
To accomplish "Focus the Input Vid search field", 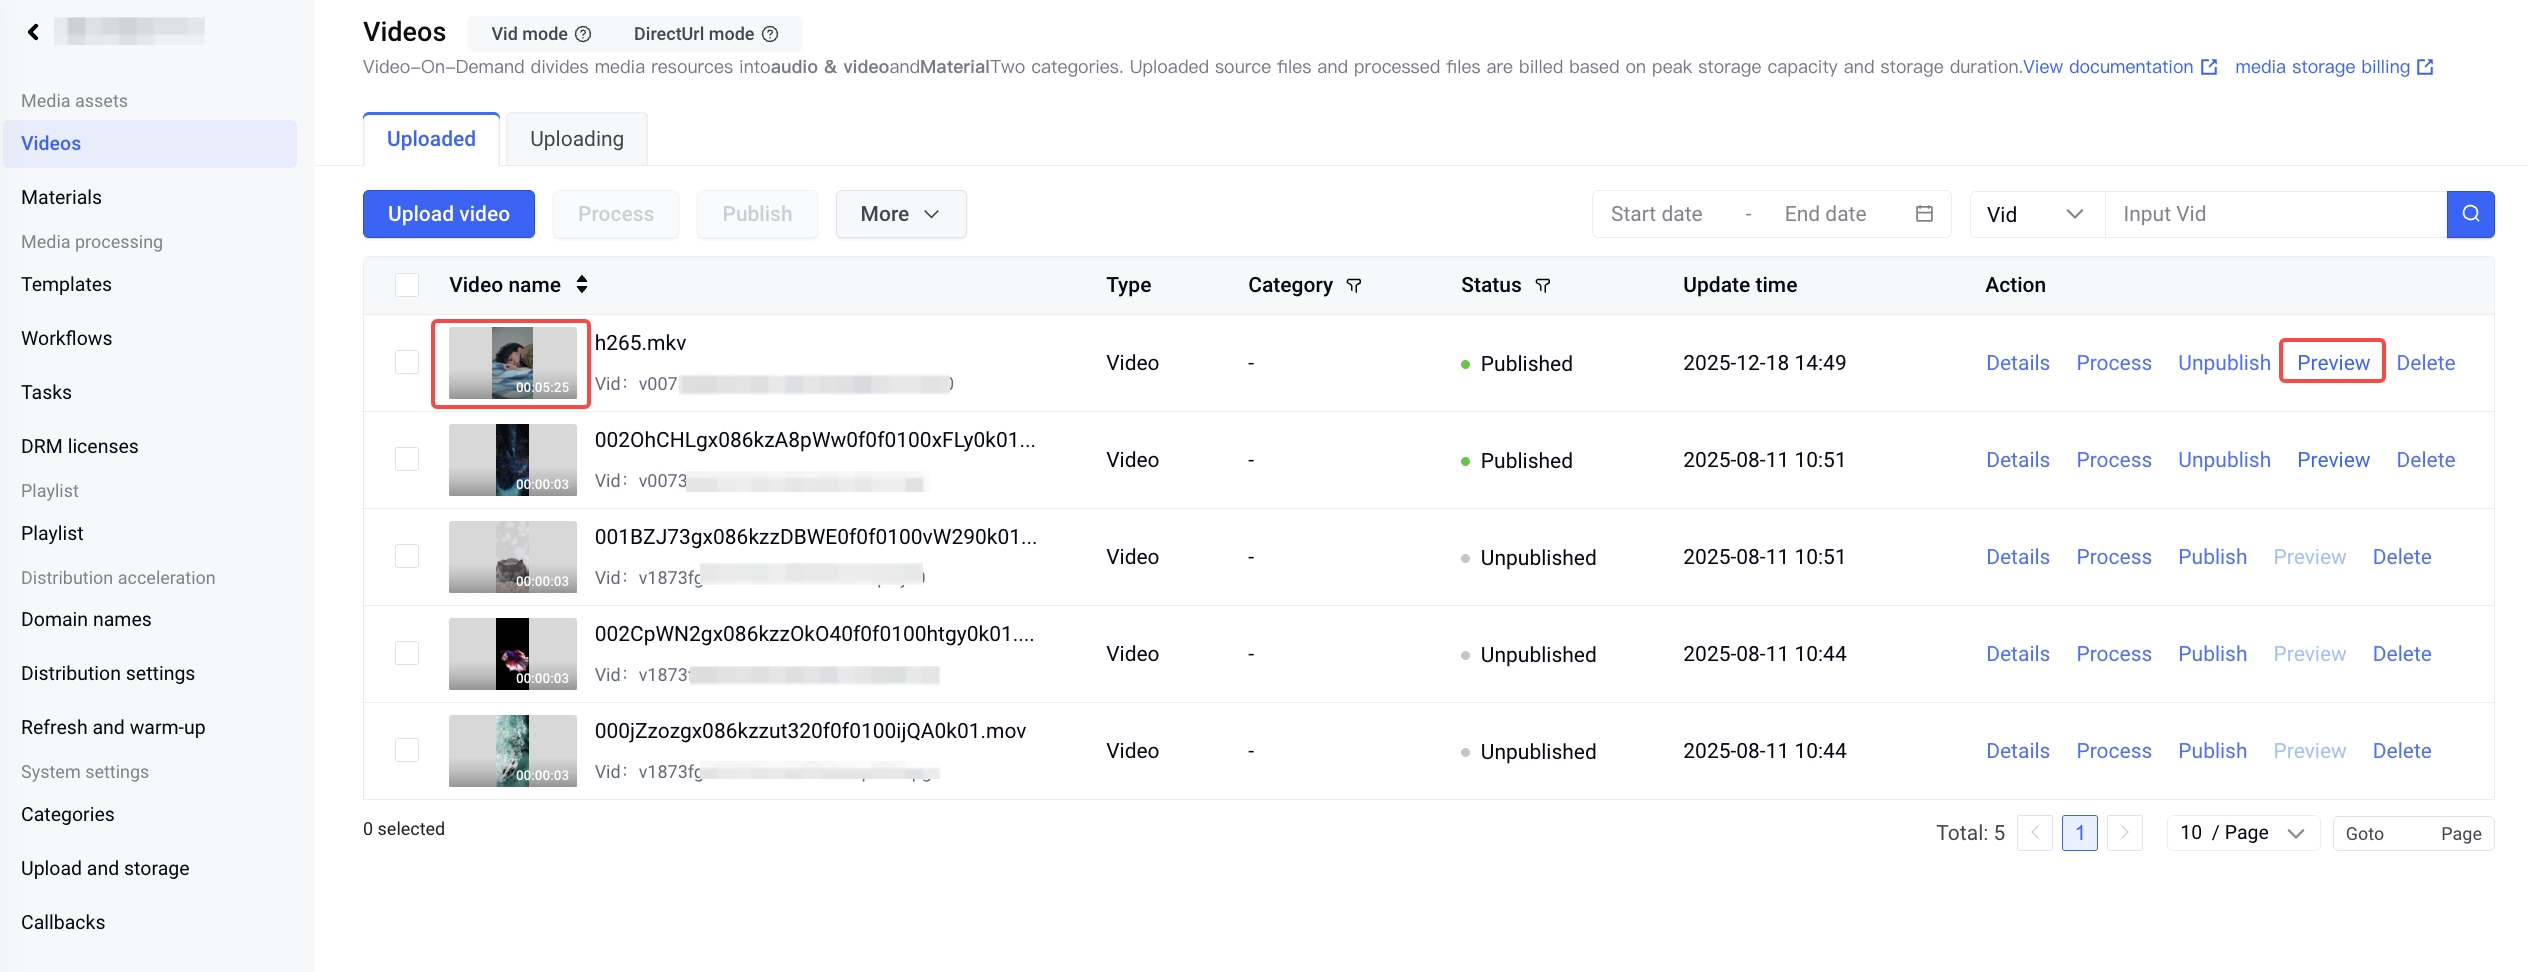I will [2275, 214].
